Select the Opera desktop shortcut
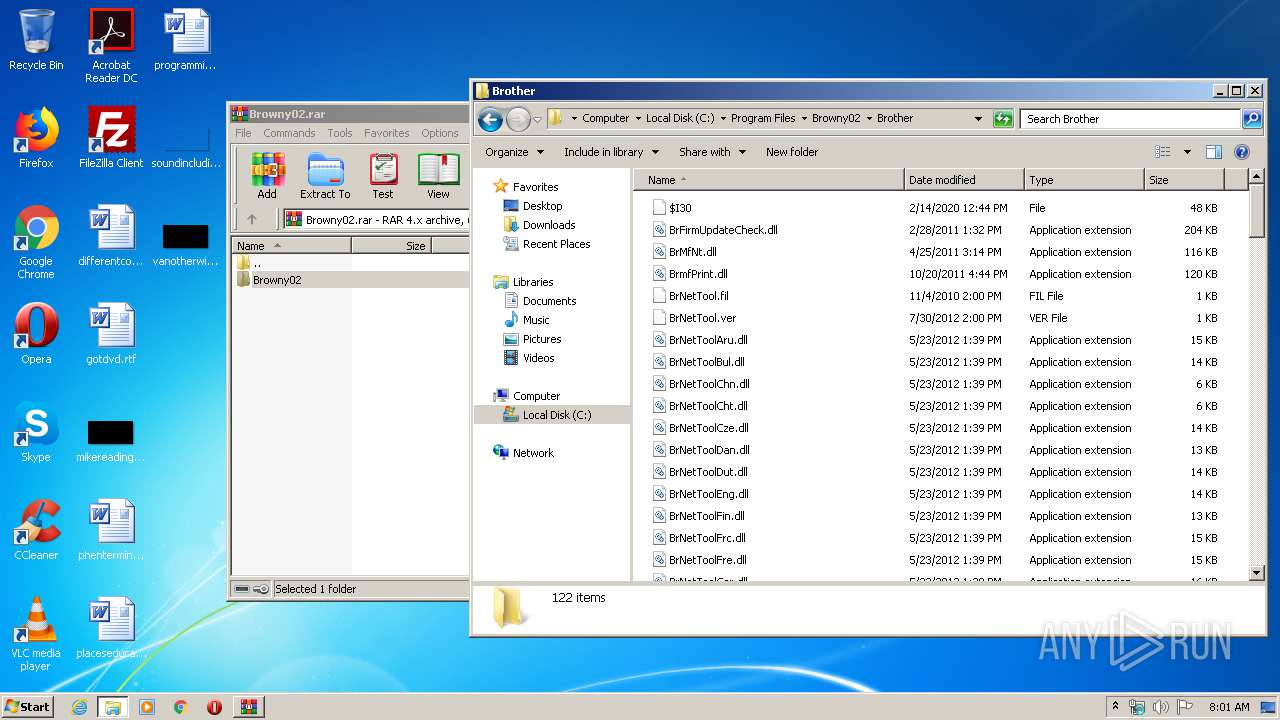 click(x=36, y=334)
